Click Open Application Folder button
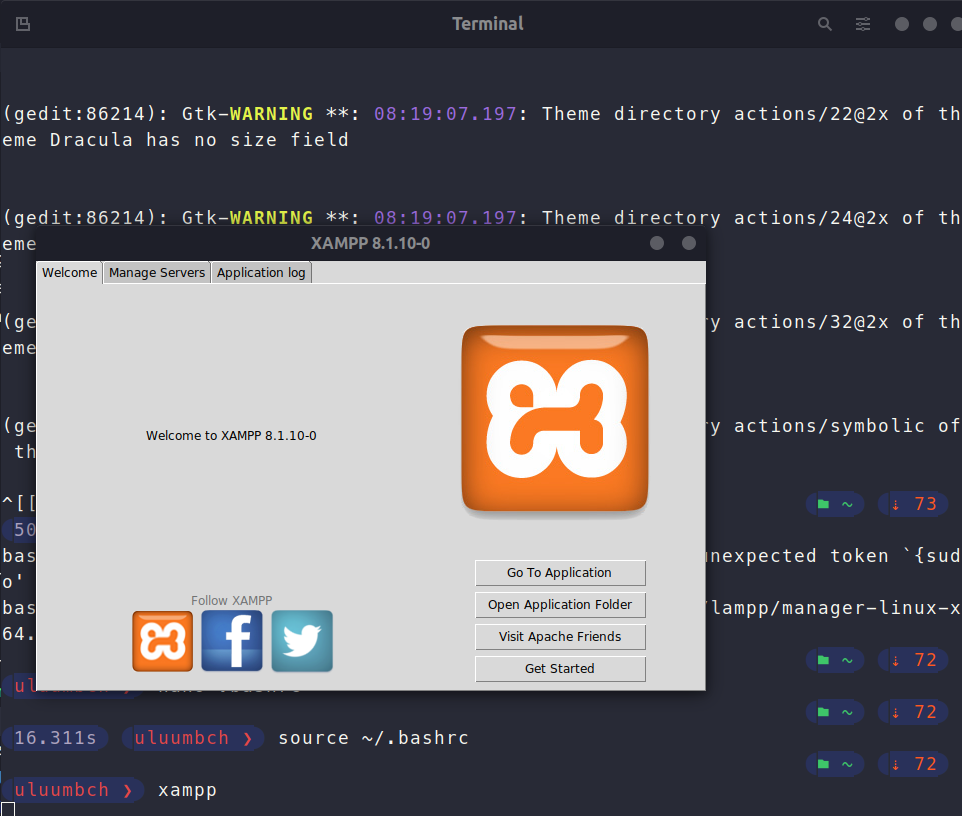Screen dimensions: 962x816 point(560,604)
